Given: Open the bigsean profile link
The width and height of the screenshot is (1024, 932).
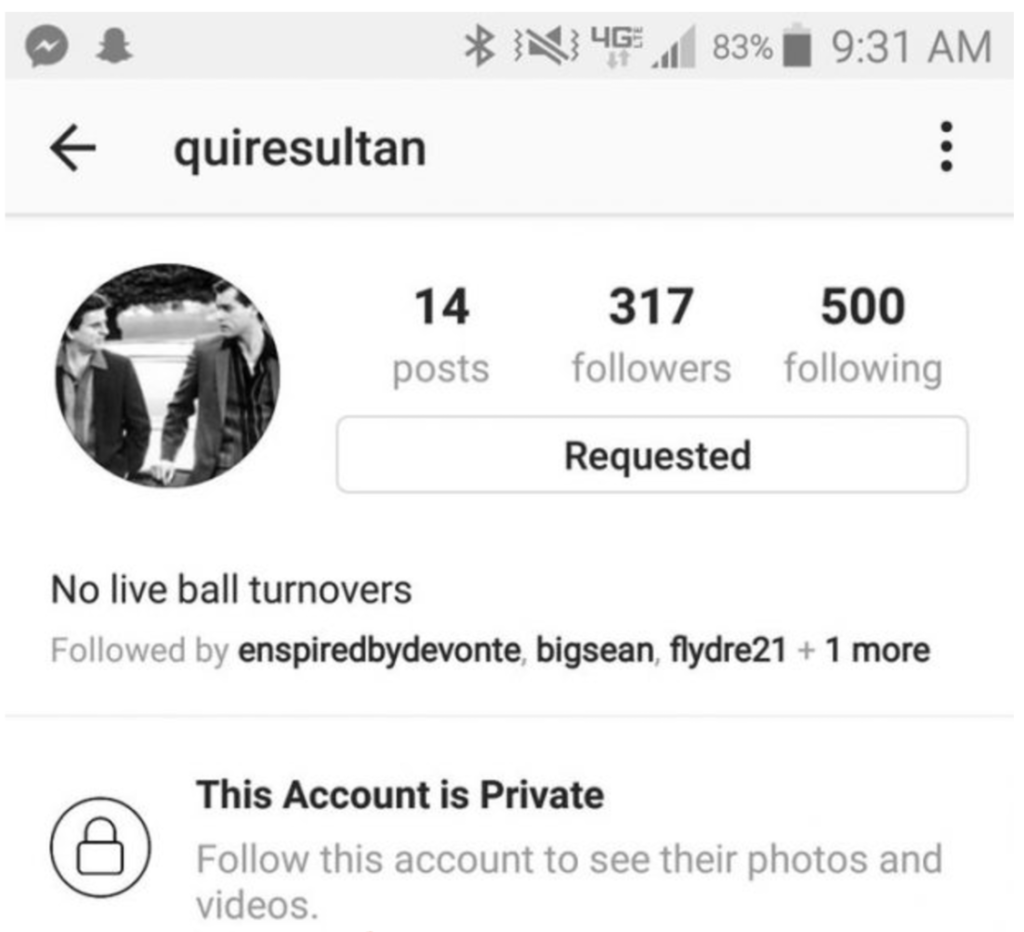Looking at the screenshot, I should [595, 651].
